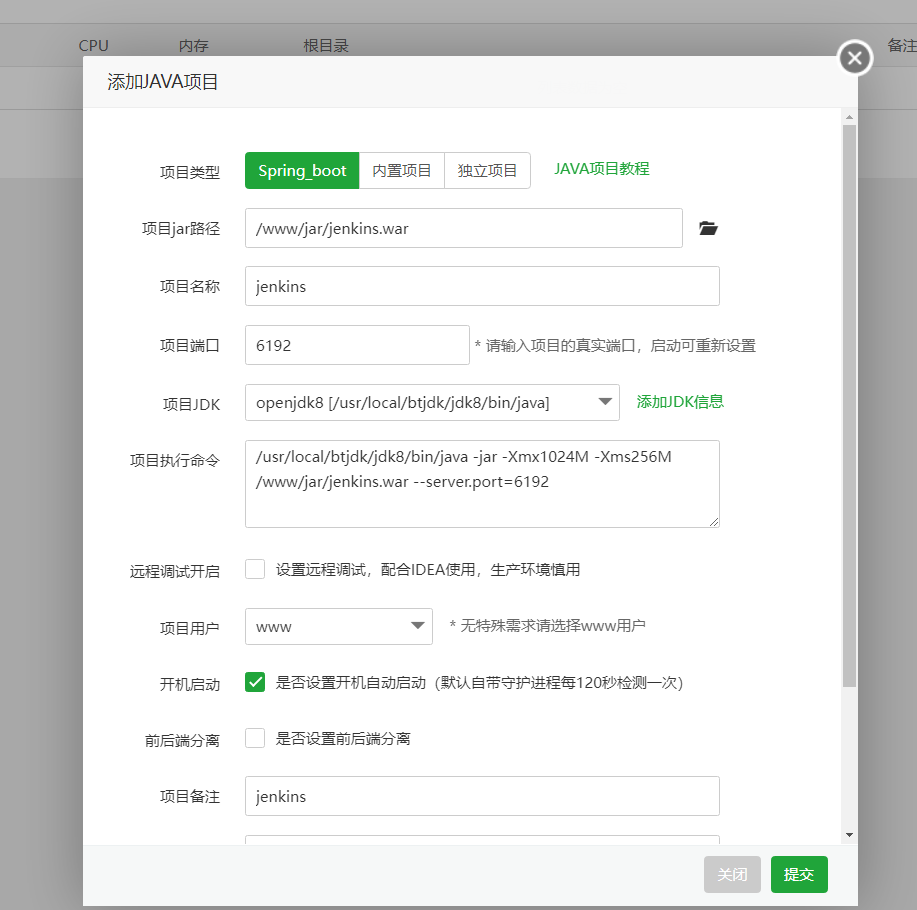
Task: Click the 根目录 column header behind dialog
Action: [326, 46]
